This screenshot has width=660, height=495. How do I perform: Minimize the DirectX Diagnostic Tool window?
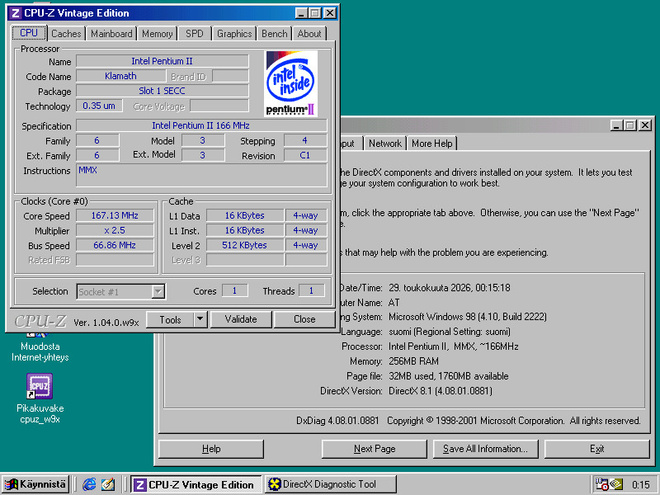(x=617, y=125)
